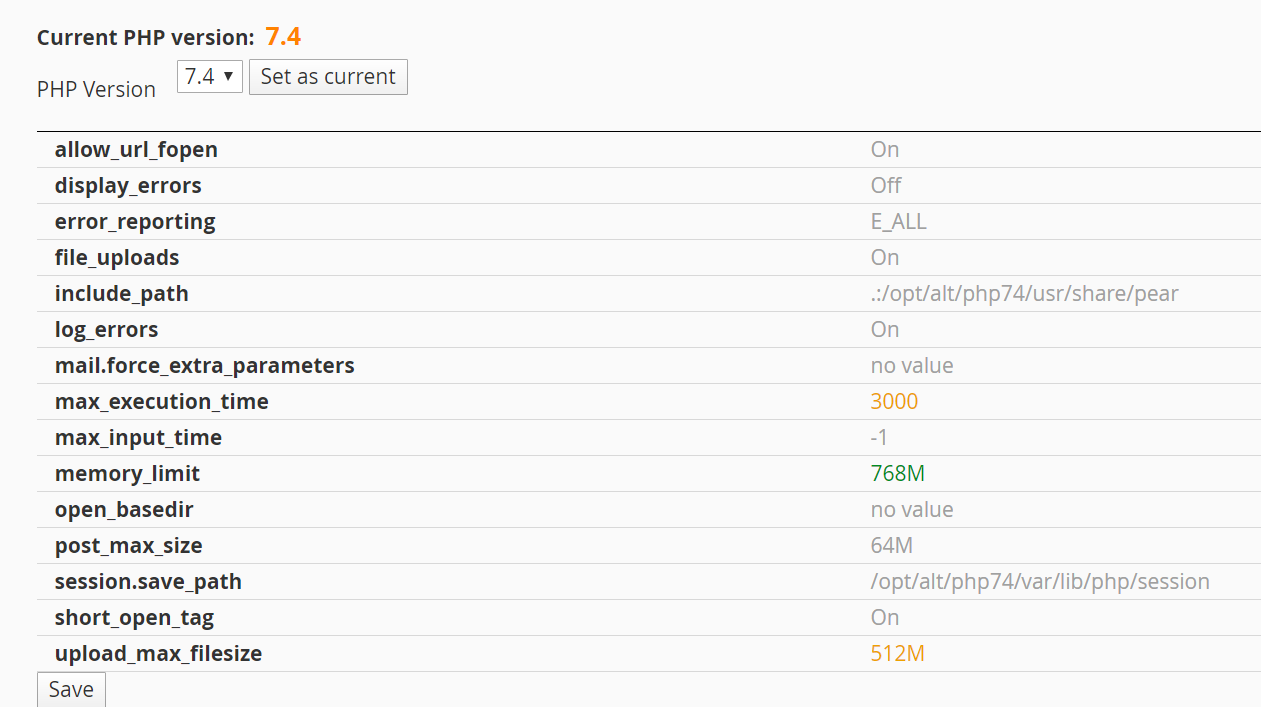The width and height of the screenshot is (1261, 707).
Task: Toggle the display_errors Off value
Action: tap(885, 186)
